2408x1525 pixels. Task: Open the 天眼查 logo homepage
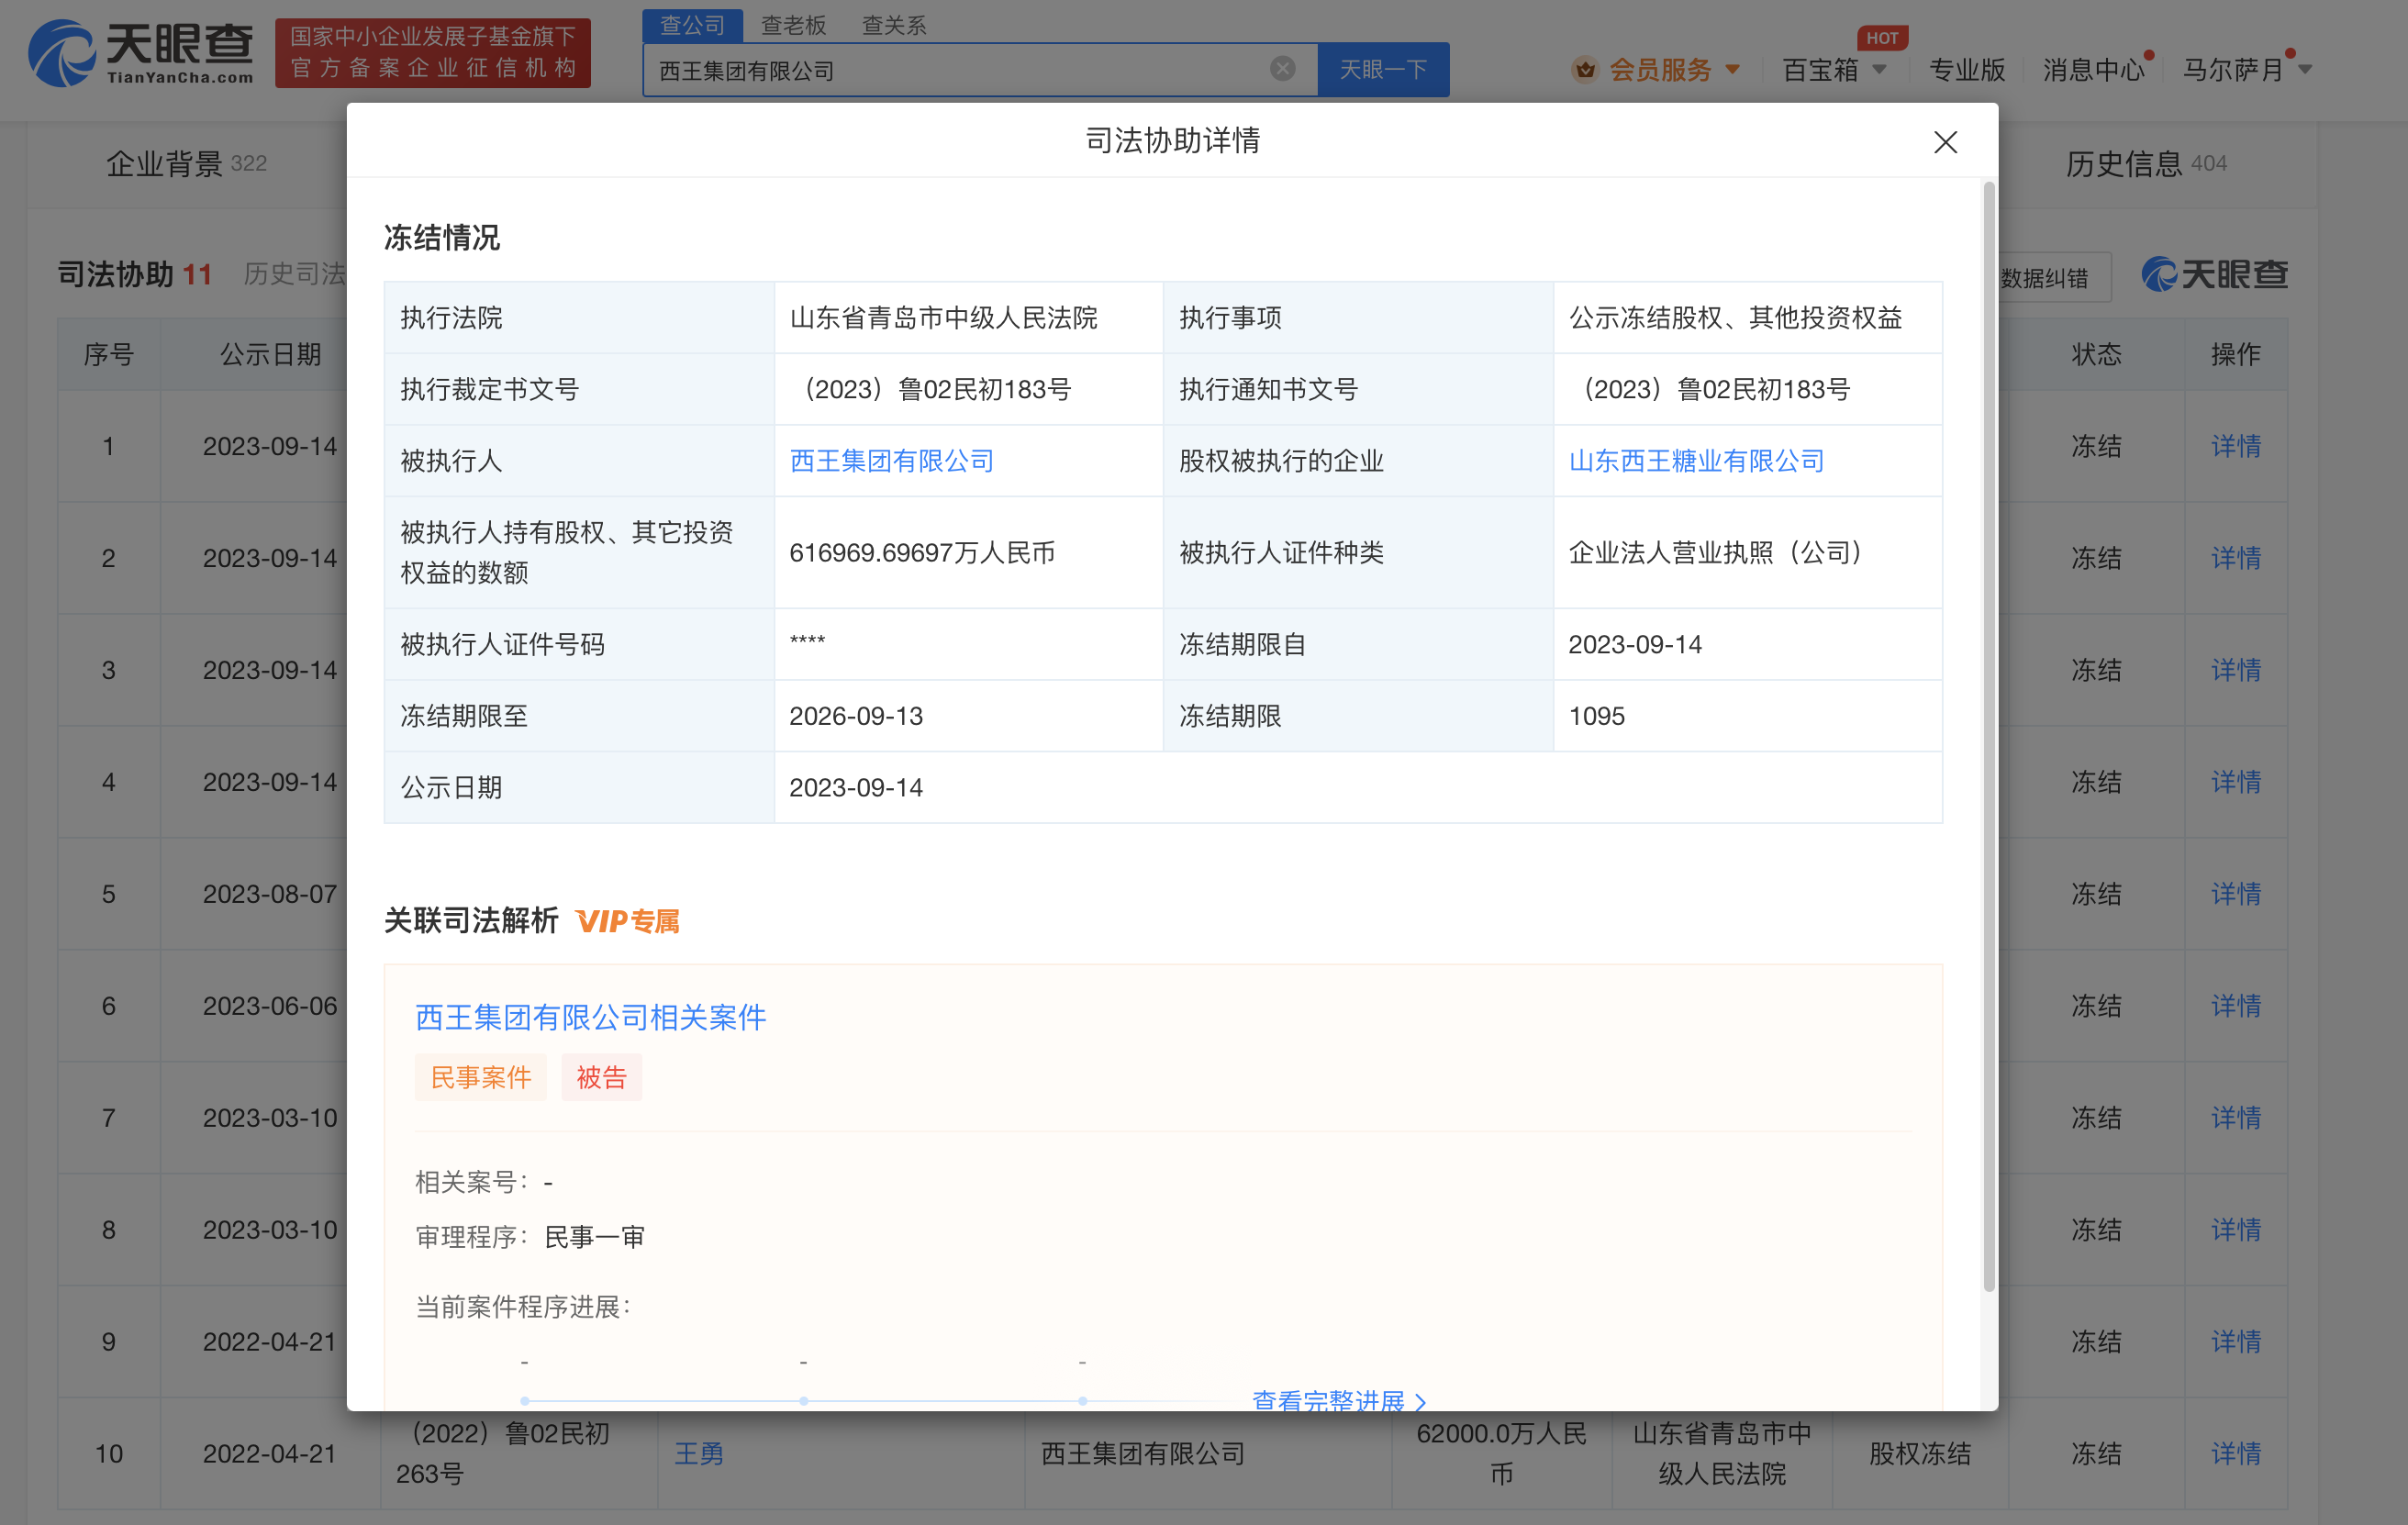[141, 53]
